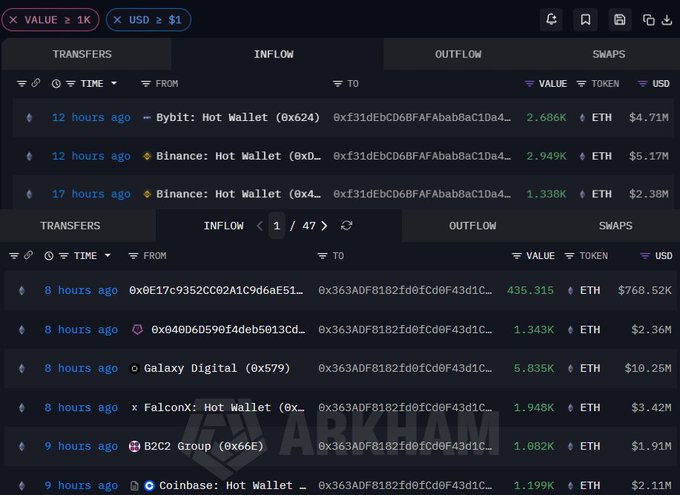Click the 435.315 ETH value
The image size is (680, 495).
click(x=530, y=290)
